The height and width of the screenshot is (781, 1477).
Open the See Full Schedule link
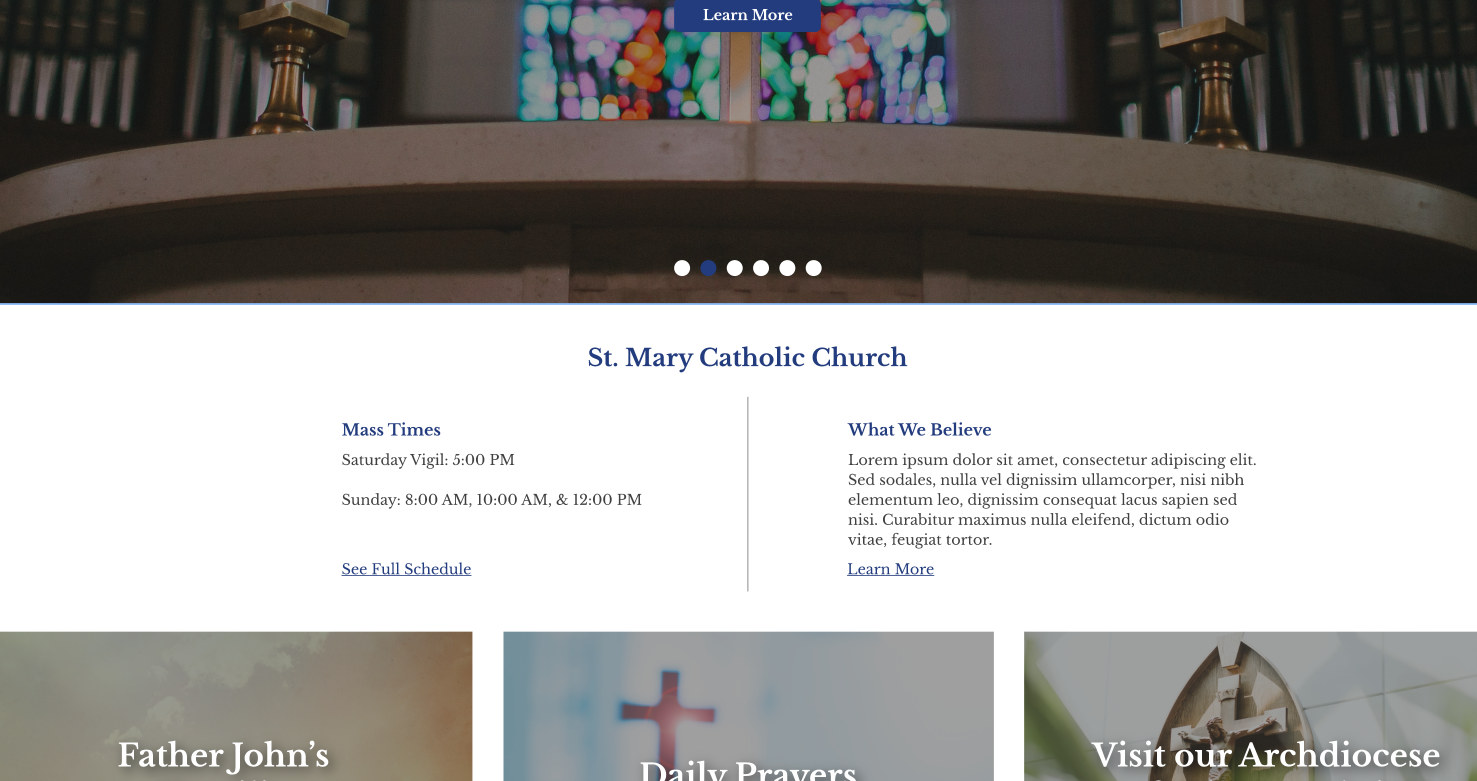[x=406, y=569]
